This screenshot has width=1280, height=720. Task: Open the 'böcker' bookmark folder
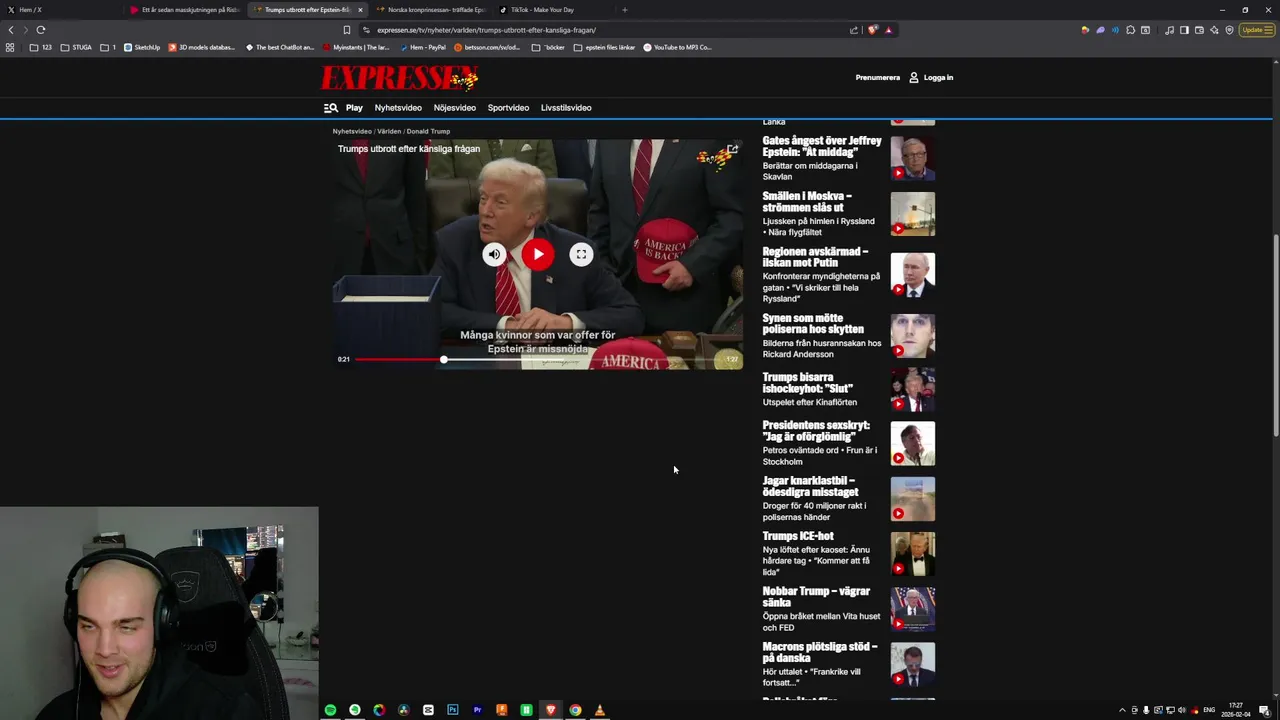(x=548, y=47)
